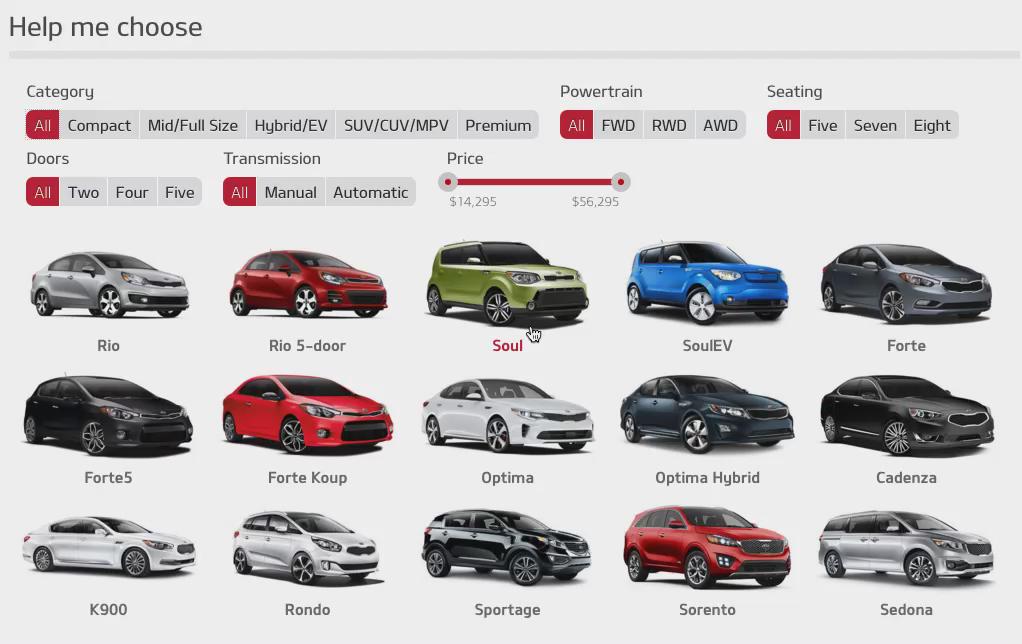Click the Optima Hybrid model name

707,478
